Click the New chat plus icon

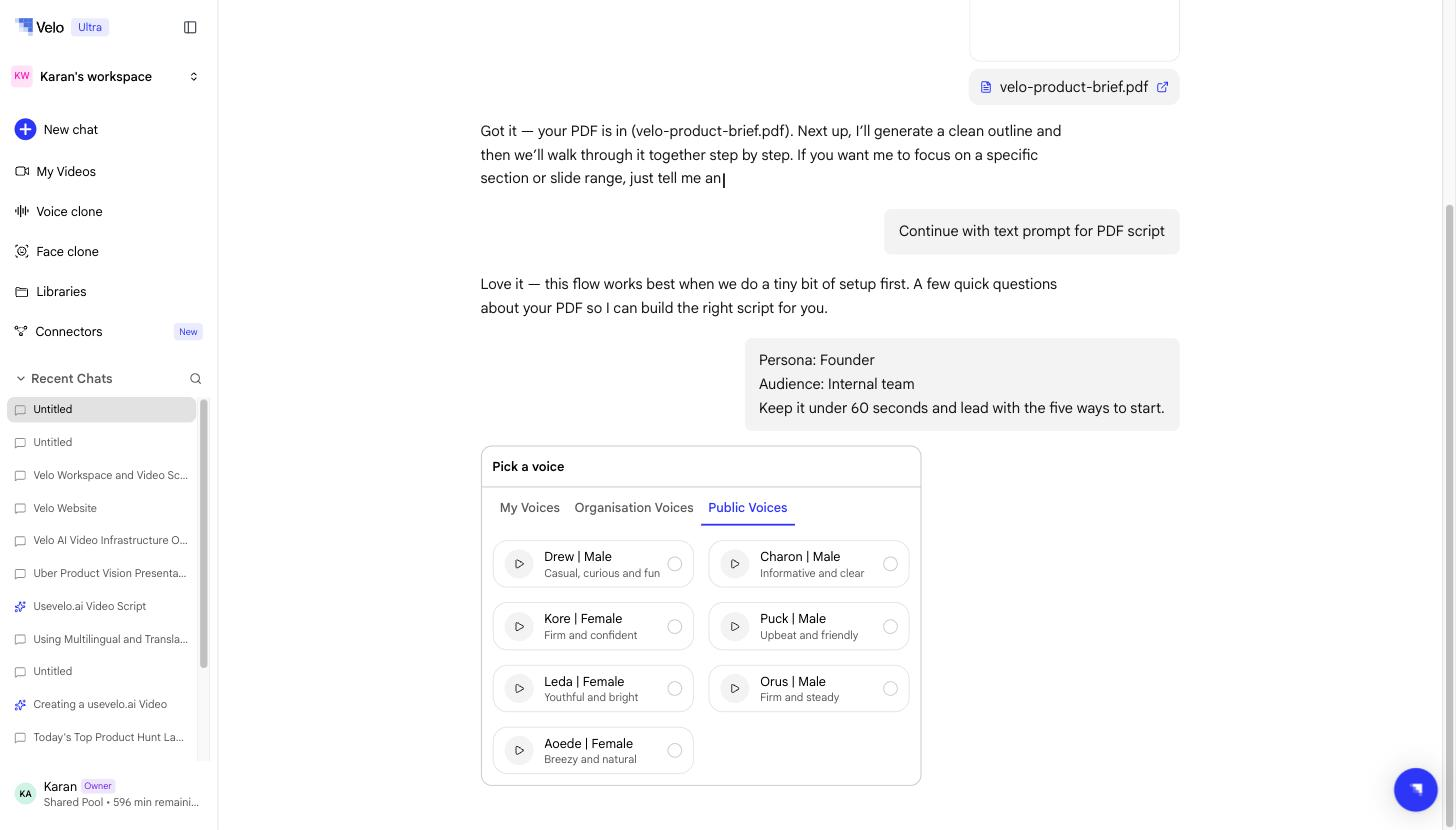[25, 129]
